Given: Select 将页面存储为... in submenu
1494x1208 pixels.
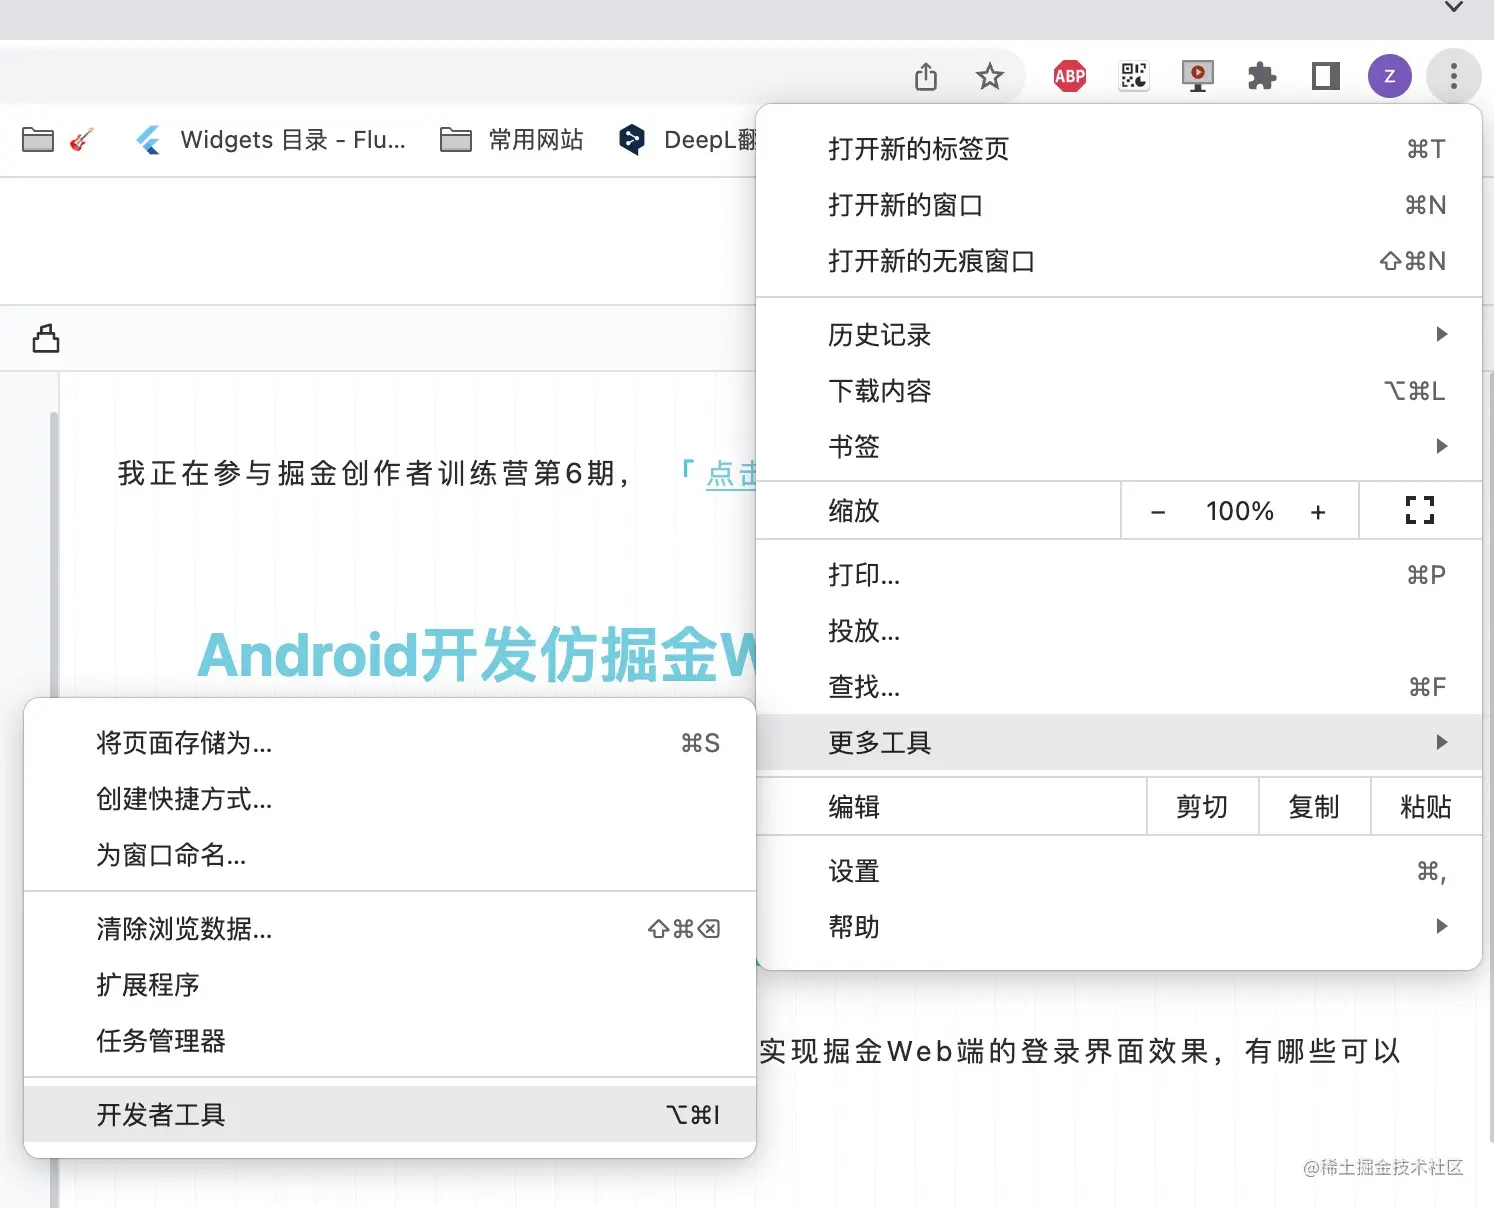Looking at the screenshot, I should (x=390, y=743).
